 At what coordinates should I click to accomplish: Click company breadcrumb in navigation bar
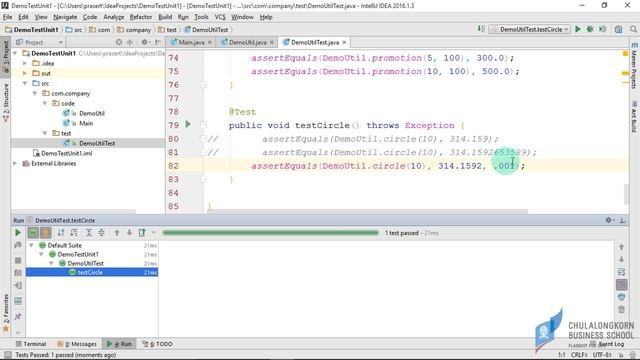134,30
